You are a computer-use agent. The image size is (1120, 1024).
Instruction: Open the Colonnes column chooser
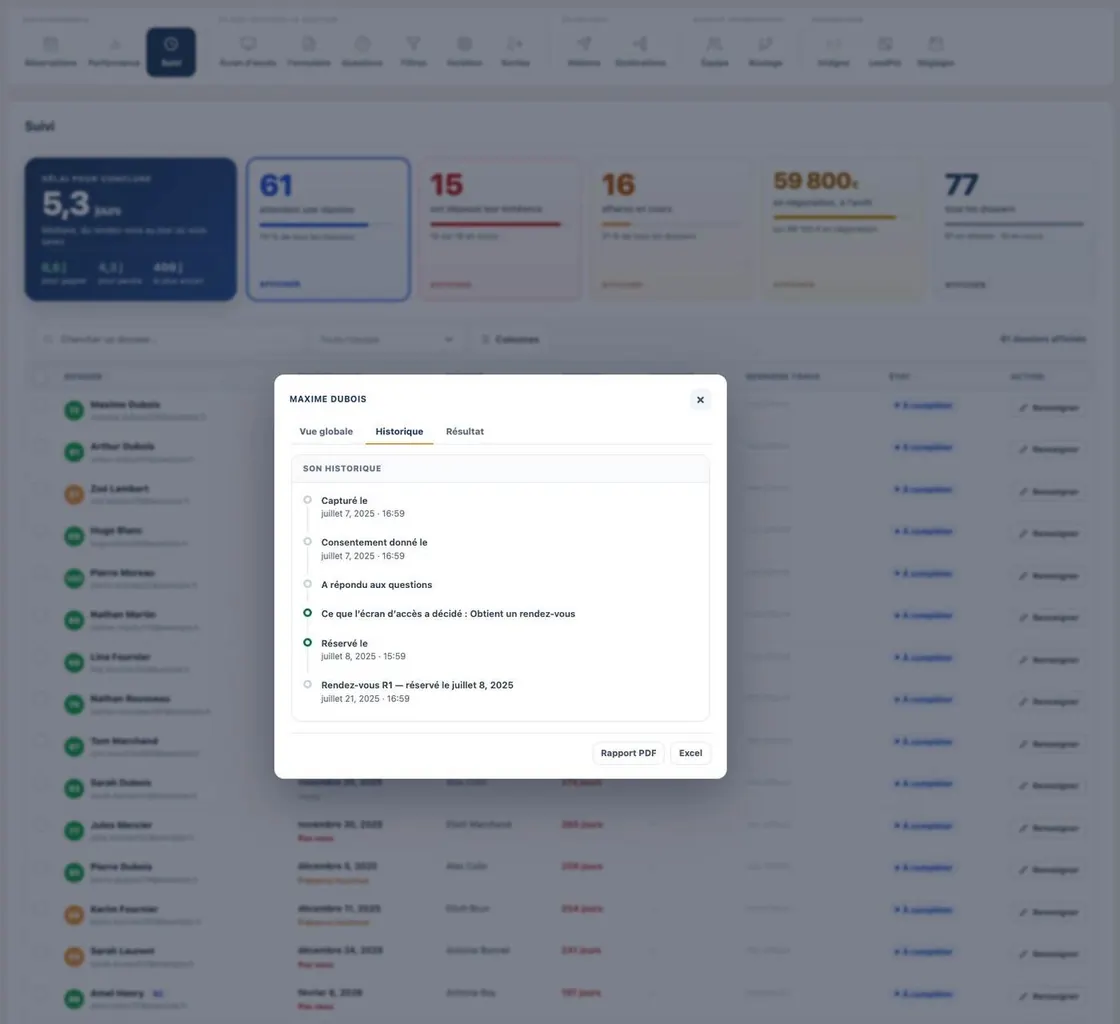[511, 339]
